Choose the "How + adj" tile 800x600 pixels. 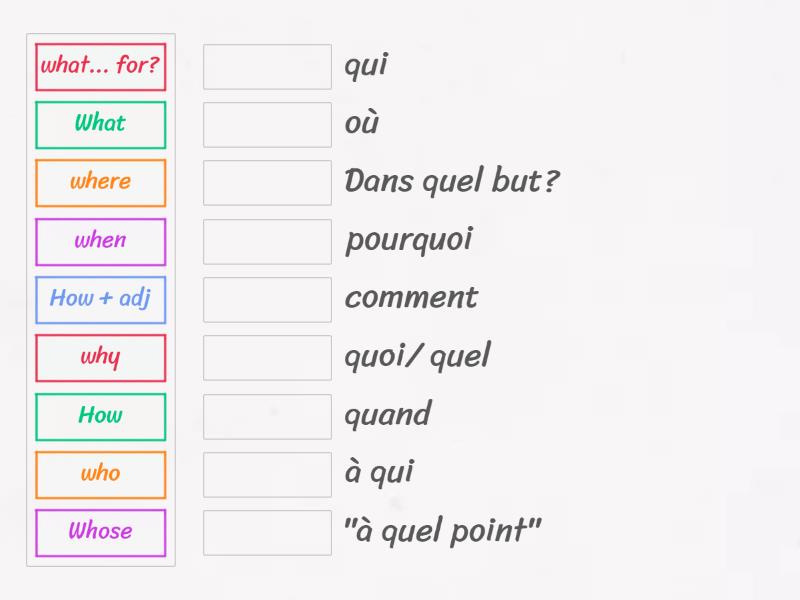(x=100, y=299)
